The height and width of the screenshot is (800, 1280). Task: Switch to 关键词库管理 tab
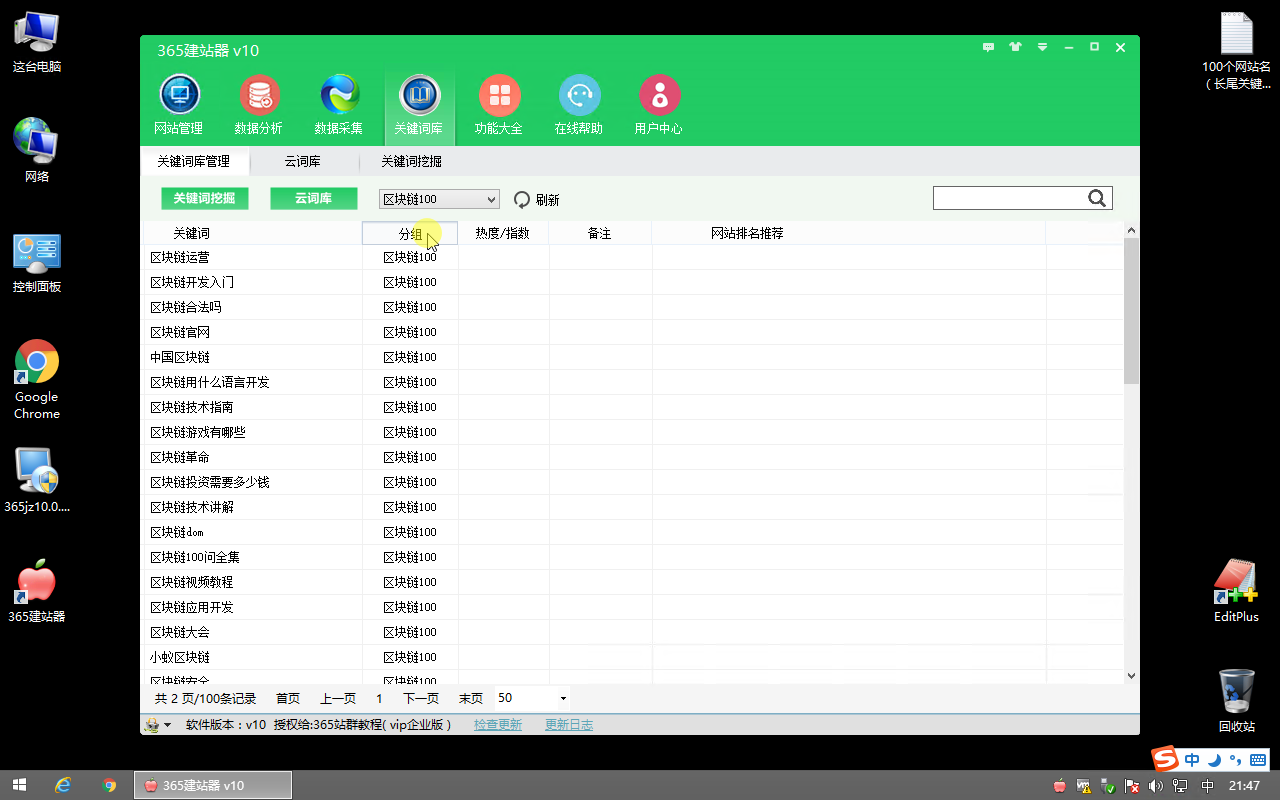193,161
